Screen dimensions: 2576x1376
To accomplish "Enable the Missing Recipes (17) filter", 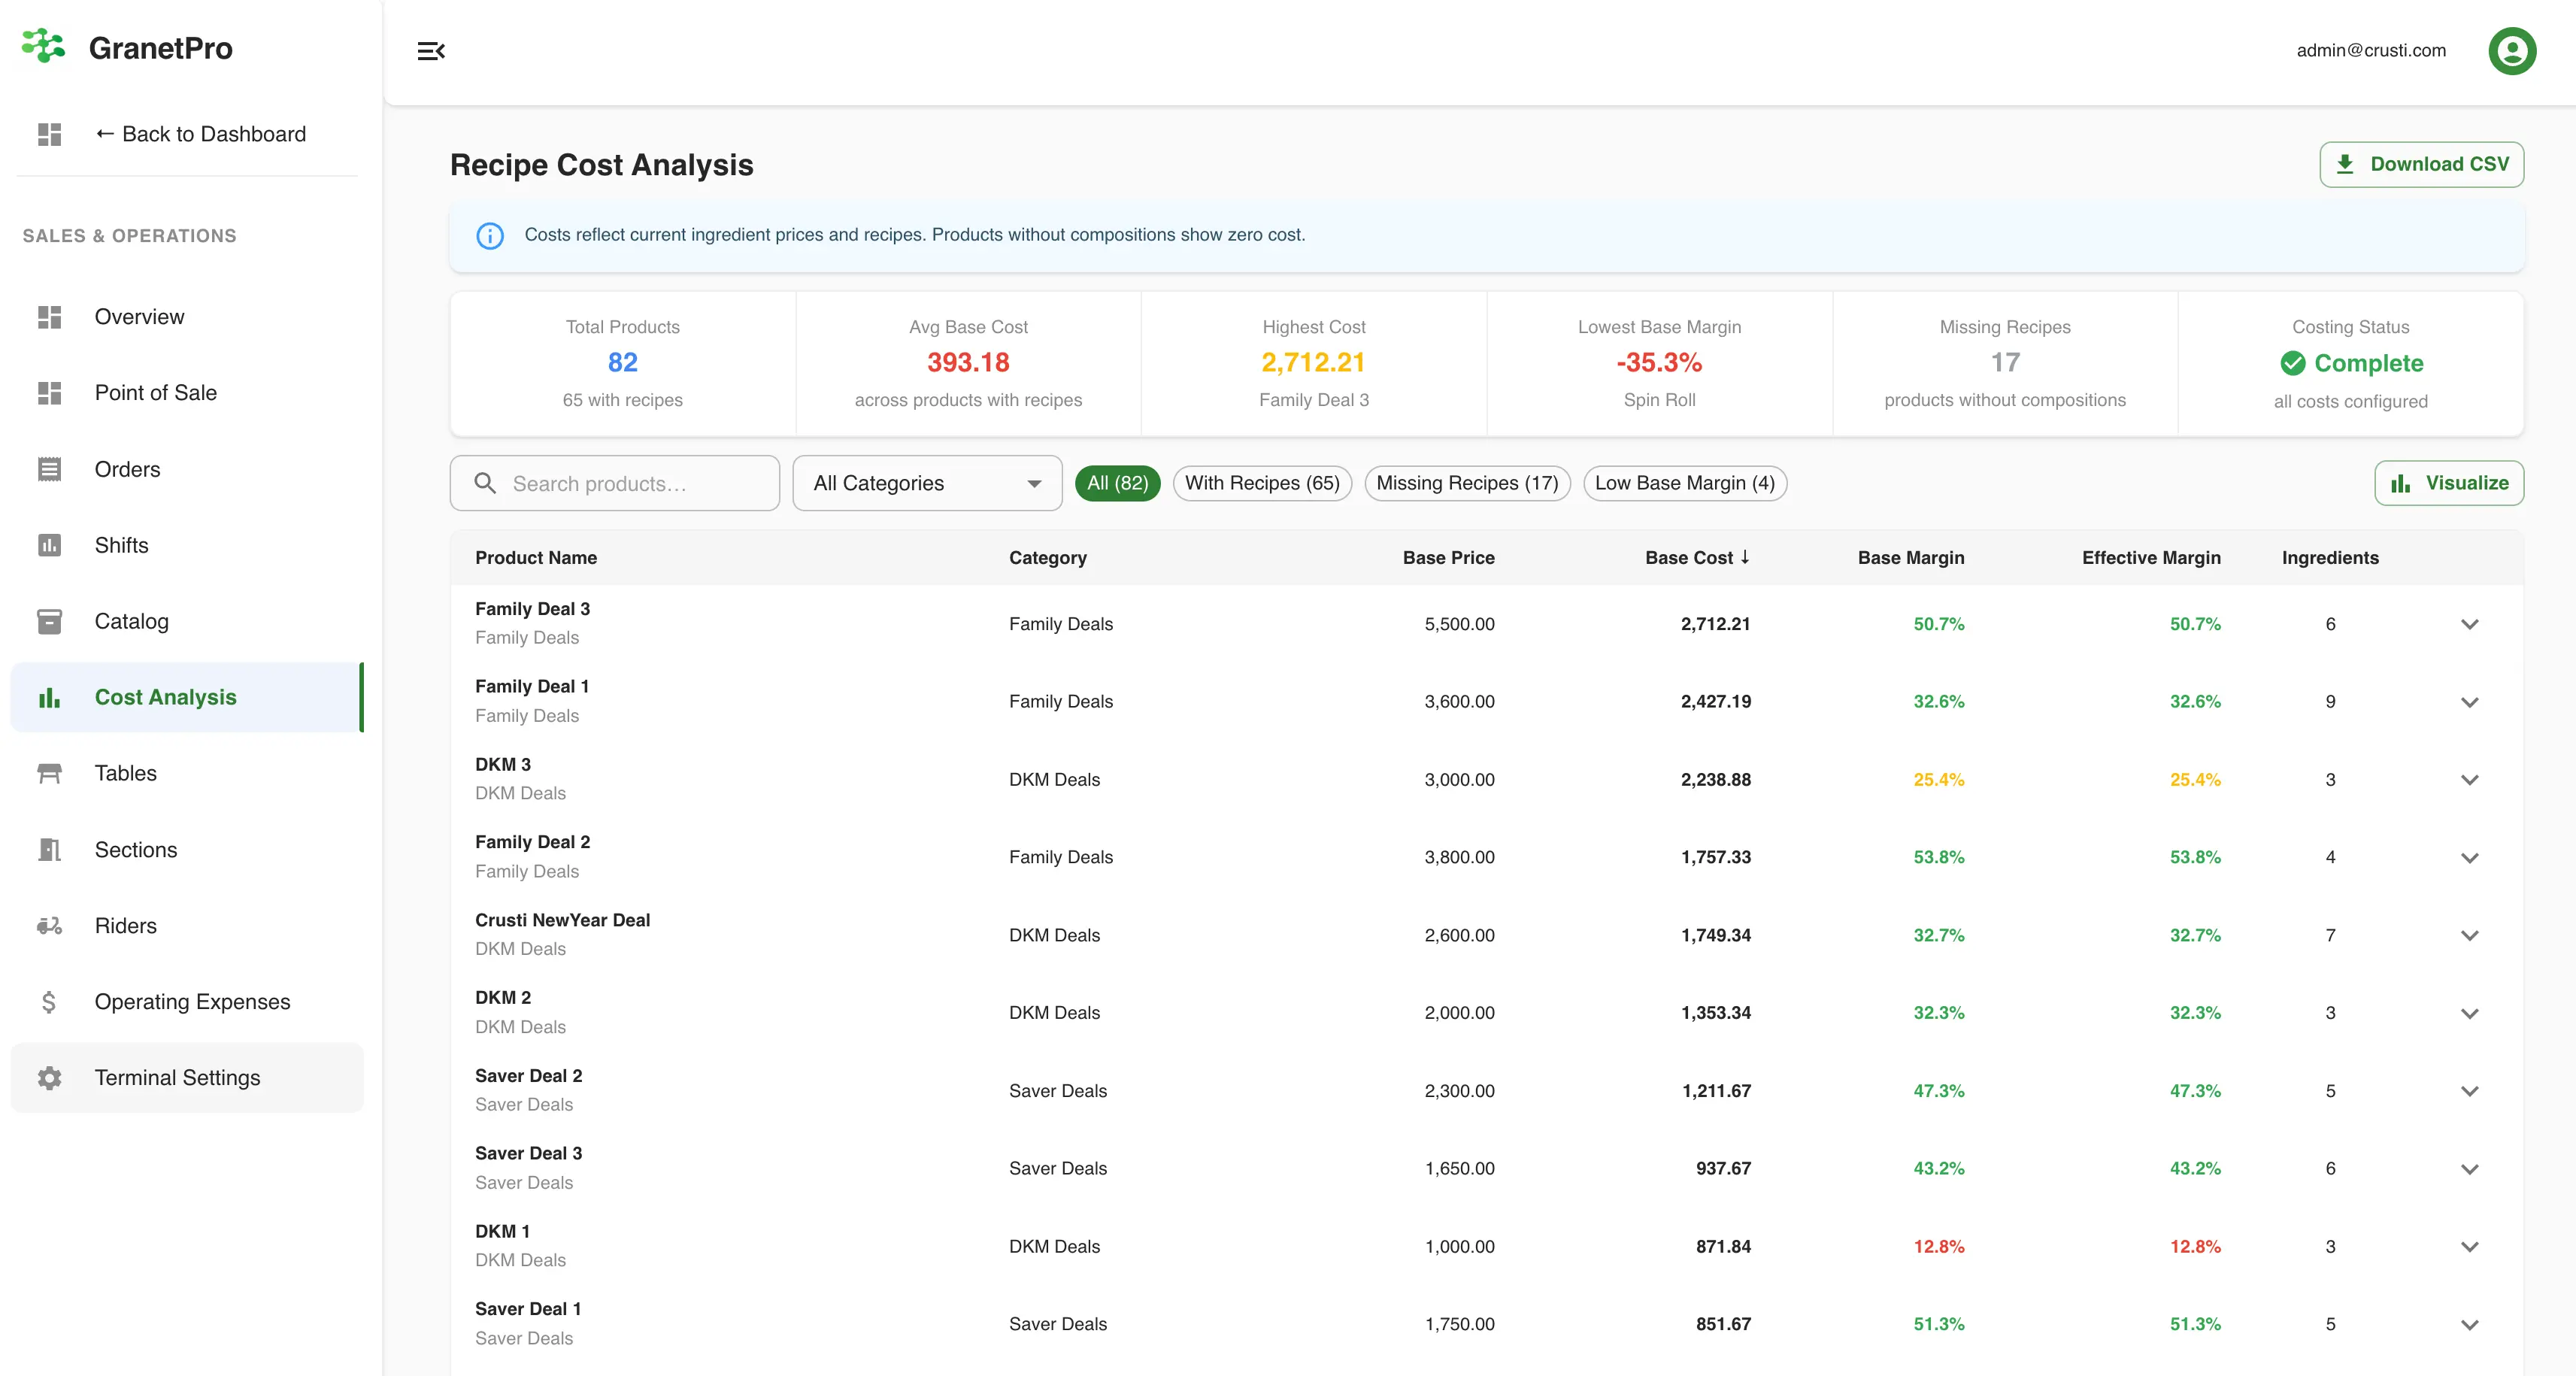I will [1467, 483].
